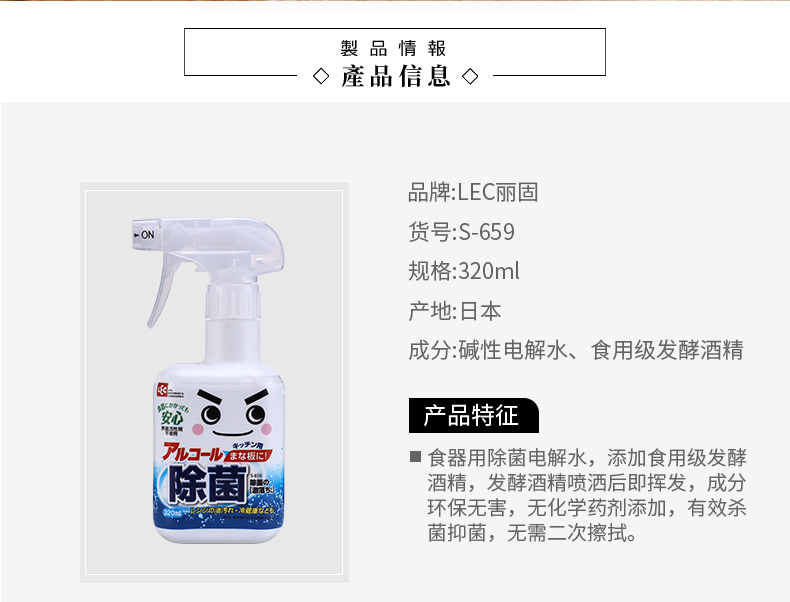The height and width of the screenshot is (602, 790).
Task: Click the red アルコール label text
Action: (x=192, y=452)
